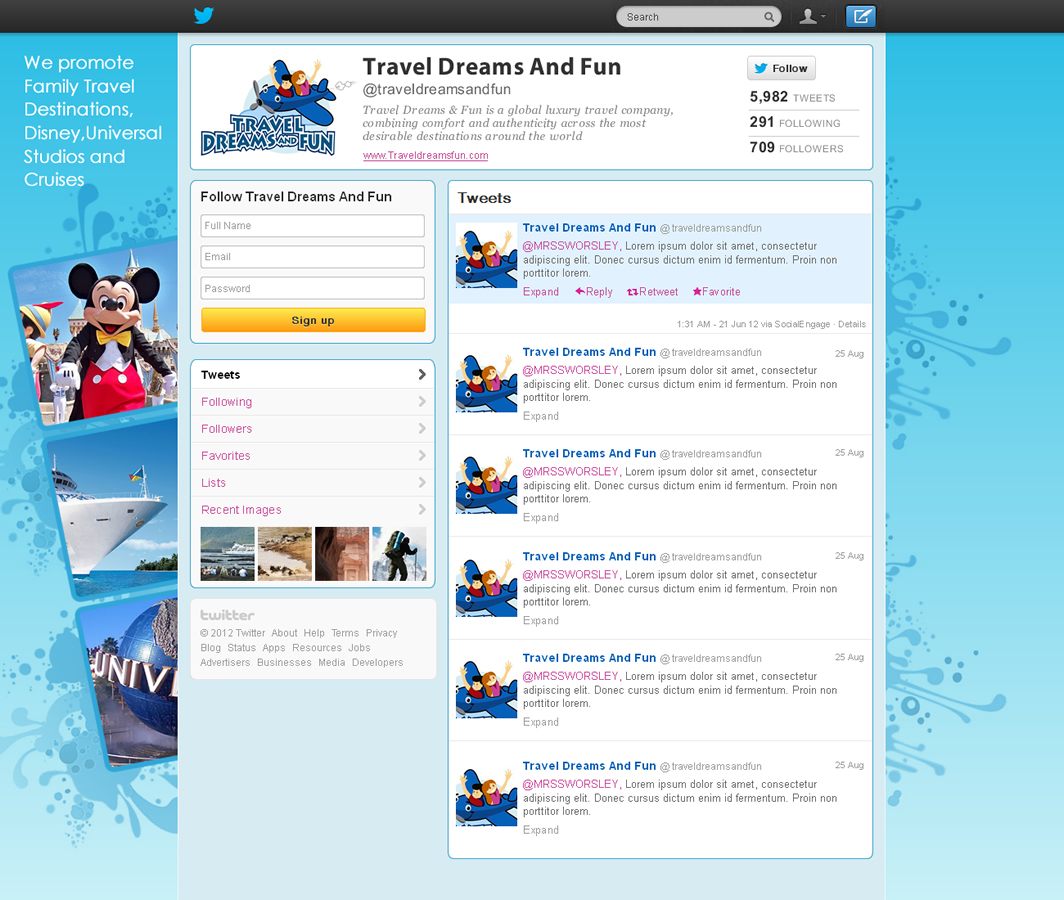Click the avatar of the first tweet

coord(486,256)
